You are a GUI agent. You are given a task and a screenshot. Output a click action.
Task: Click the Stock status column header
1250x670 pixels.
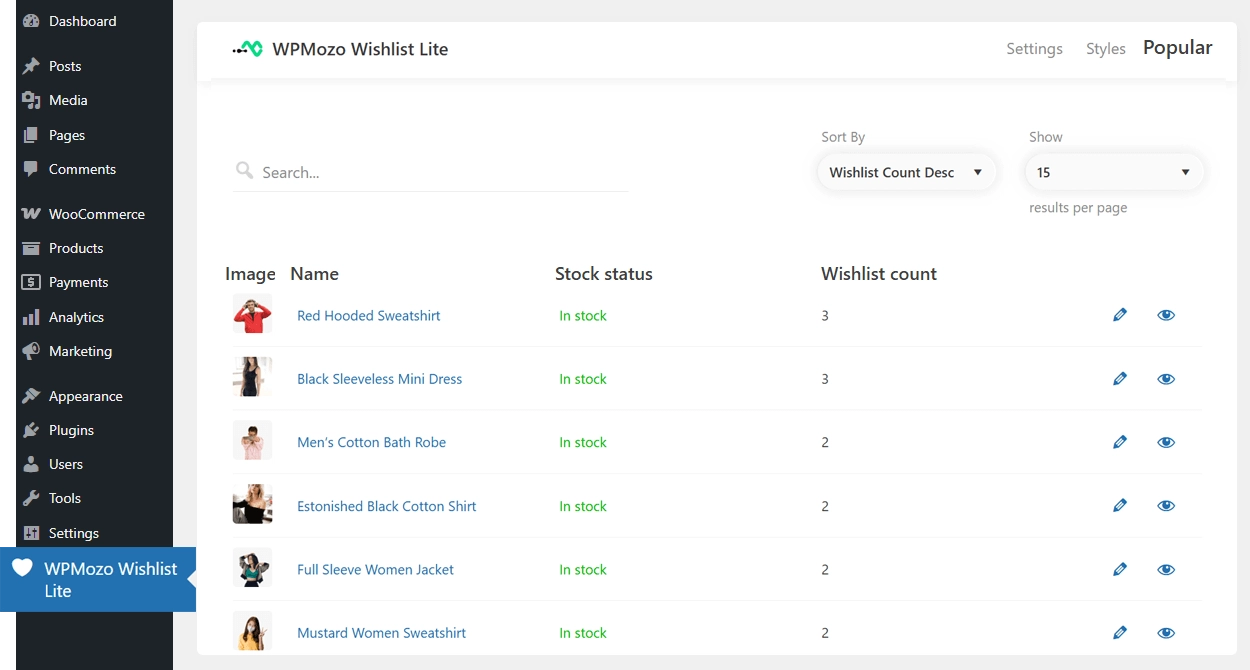click(604, 274)
